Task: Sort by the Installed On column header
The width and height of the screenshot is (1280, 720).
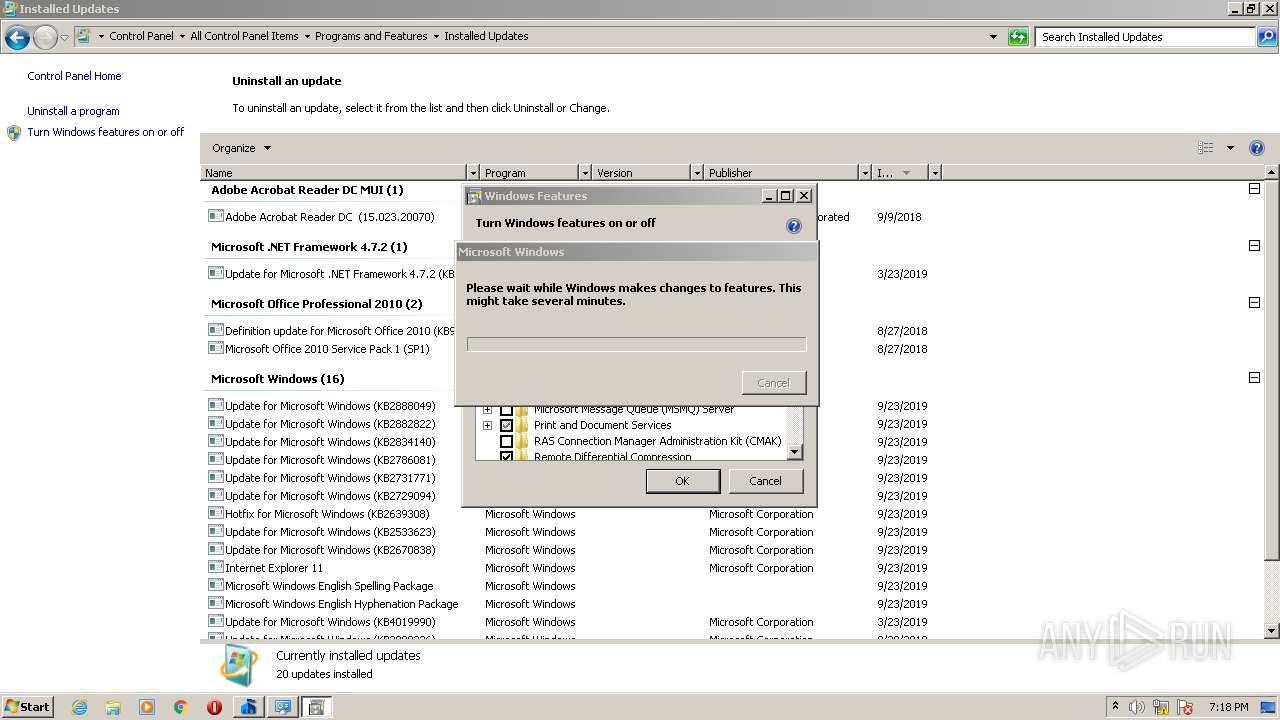Action: coord(899,173)
